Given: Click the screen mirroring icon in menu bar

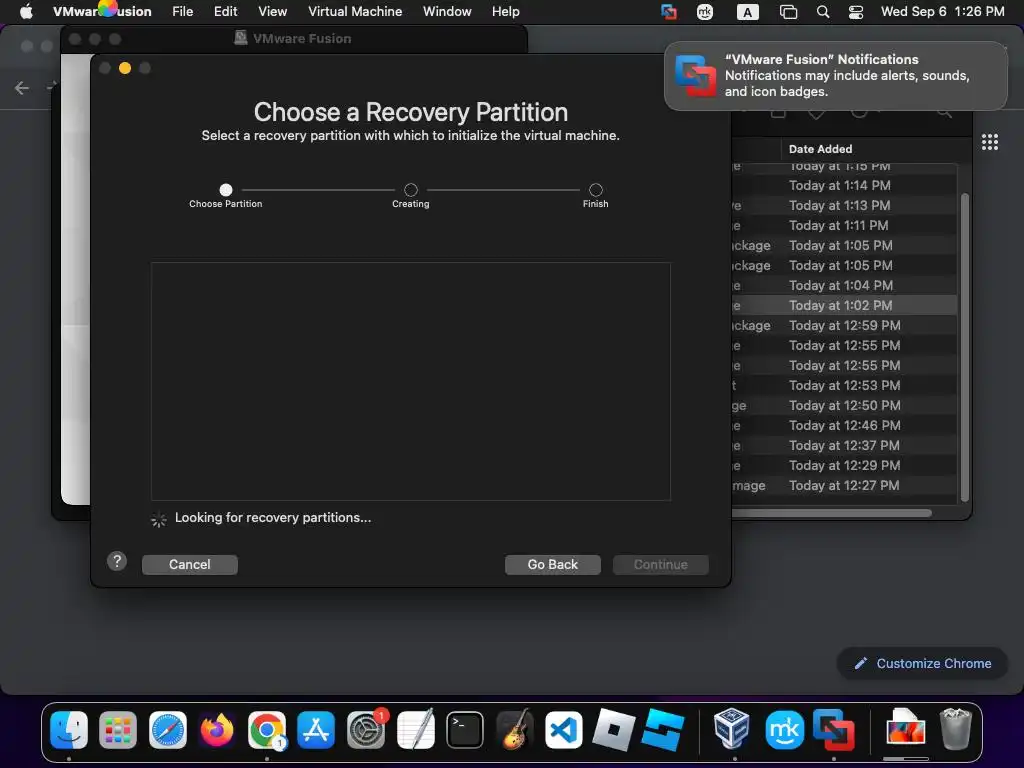Looking at the screenshot, I should point(788,12).
